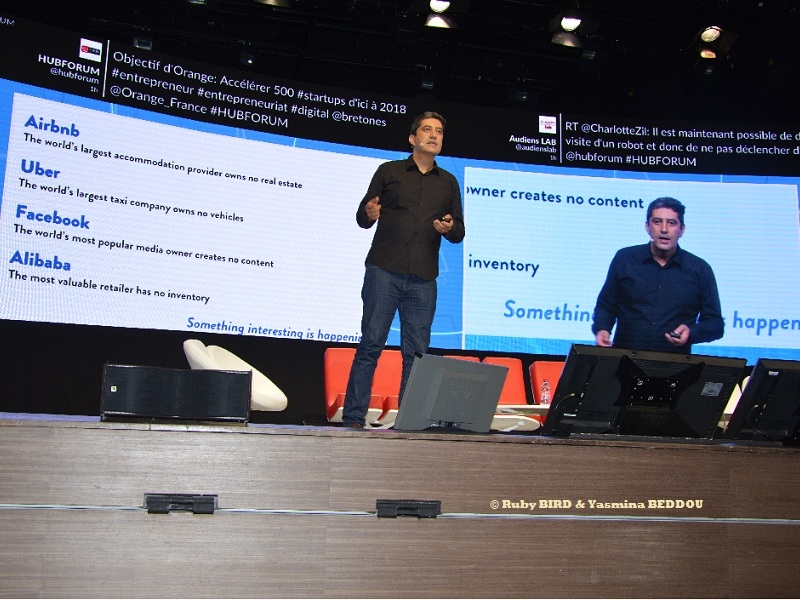Click the "#entrepreneuriat" hashtag
Image resolution: width=800 pixels, height=600 pixels.
pyautogui.click(x=242, y=101)
